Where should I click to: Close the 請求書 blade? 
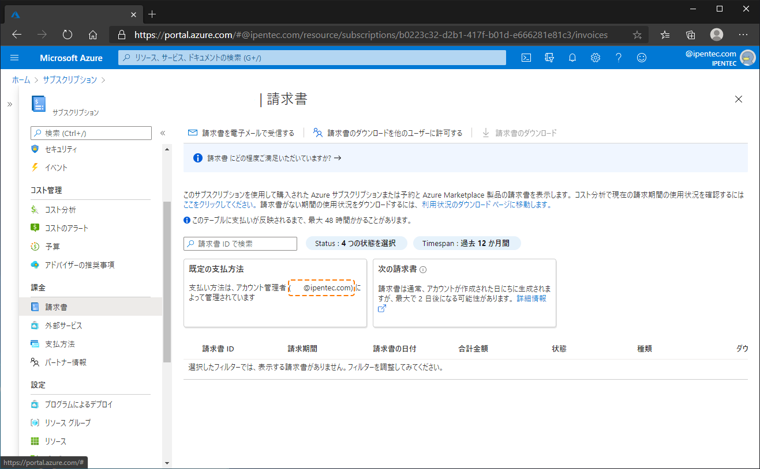click(x=738, y=99)
